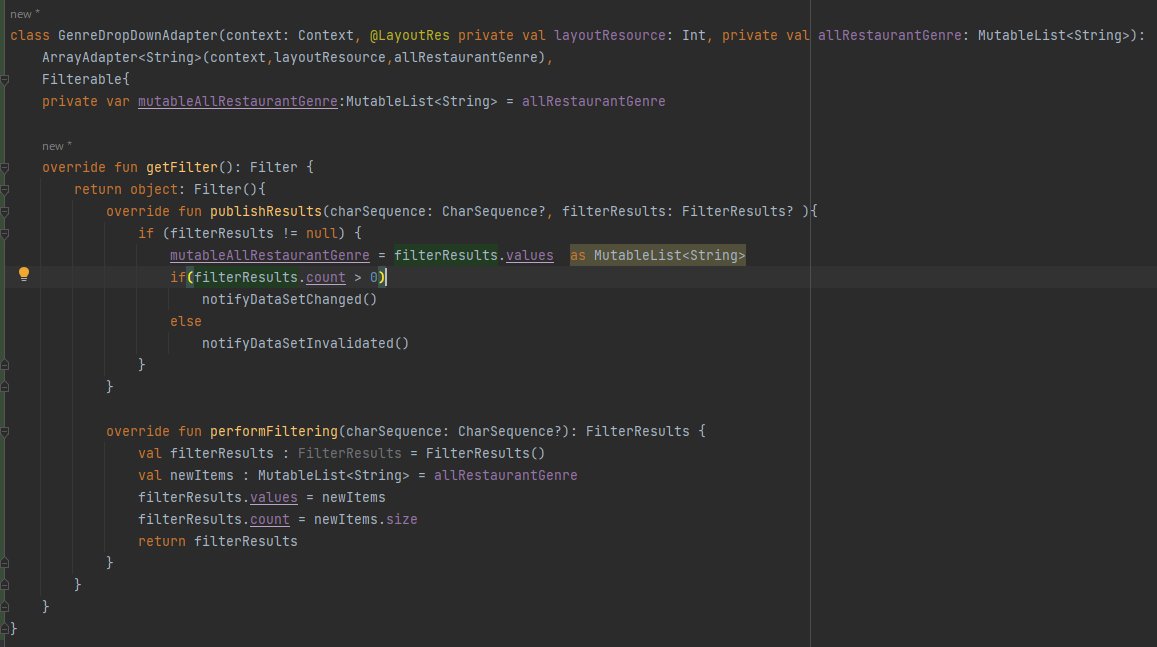The height and width of the screenshot is (647, 1157).
Task: Click the performFiltering function name
Action: click(x=274, y=432)
